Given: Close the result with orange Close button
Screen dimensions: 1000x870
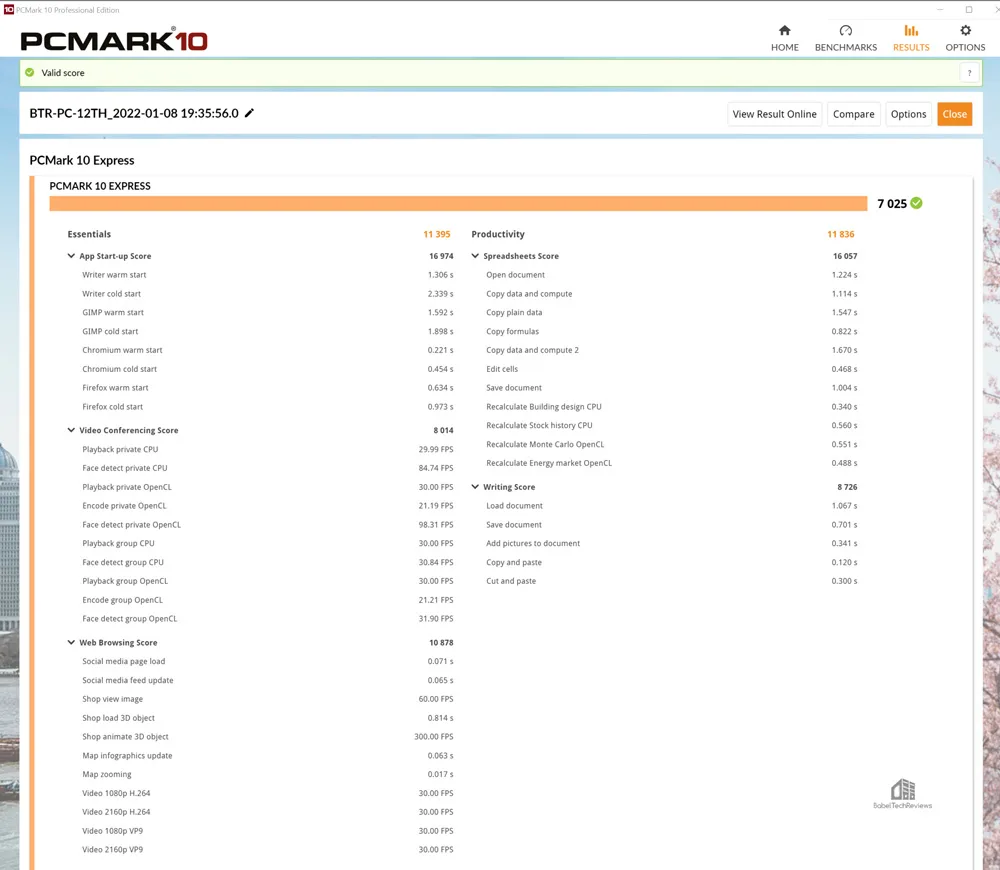Looking at the screenshot, I should pyautogui.click(x=954, y=114).
